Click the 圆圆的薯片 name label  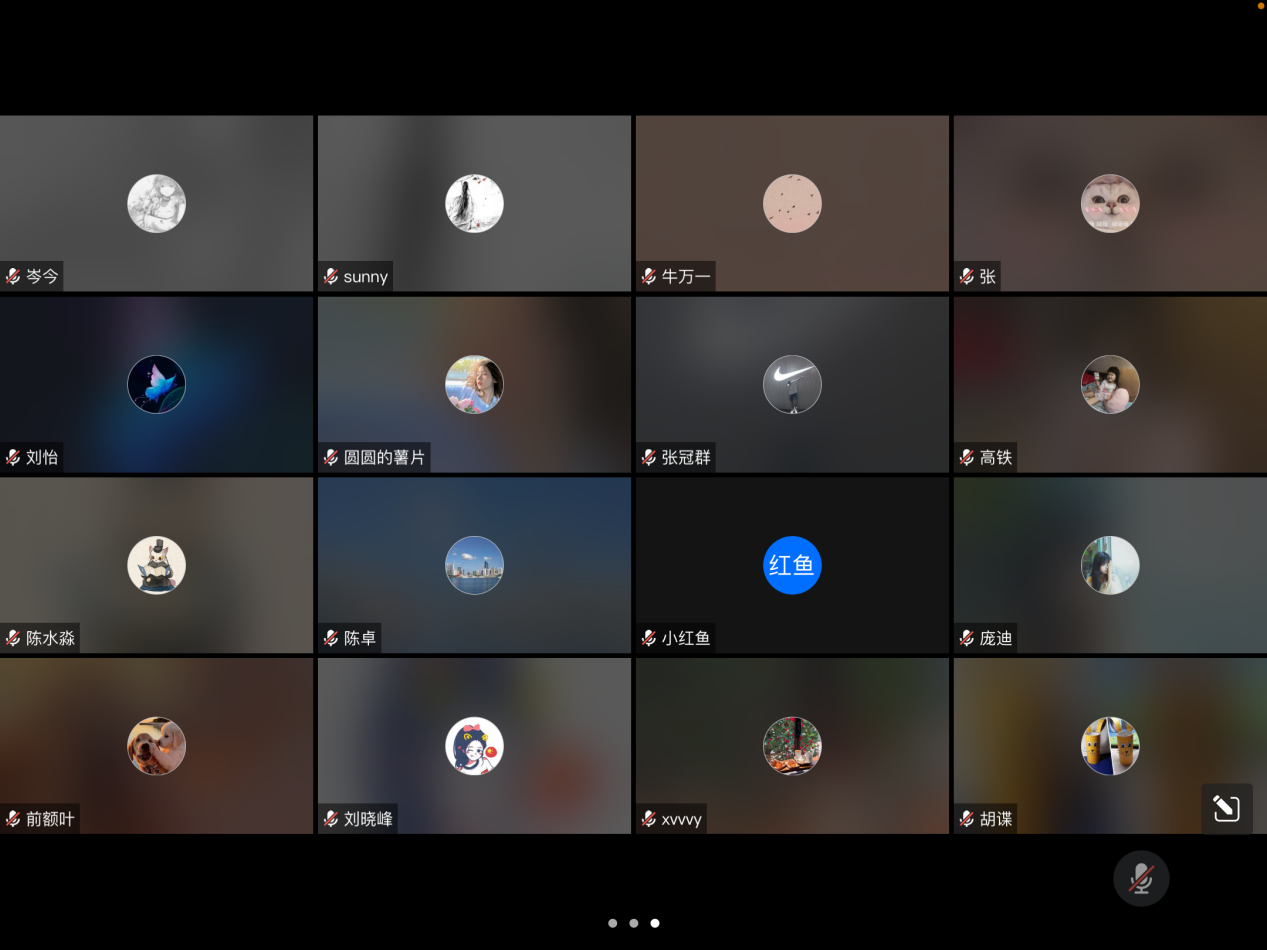[384, 458]
